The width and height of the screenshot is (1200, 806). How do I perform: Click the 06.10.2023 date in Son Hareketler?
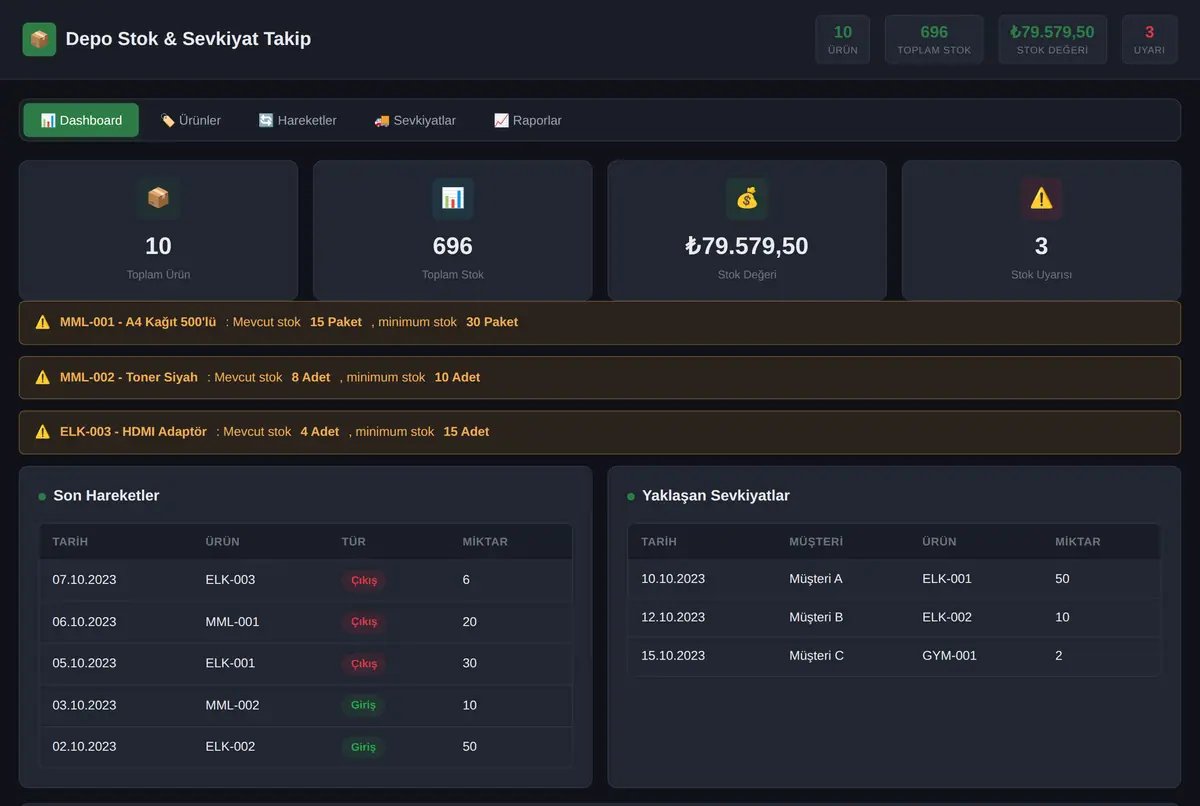pos(84,622)
